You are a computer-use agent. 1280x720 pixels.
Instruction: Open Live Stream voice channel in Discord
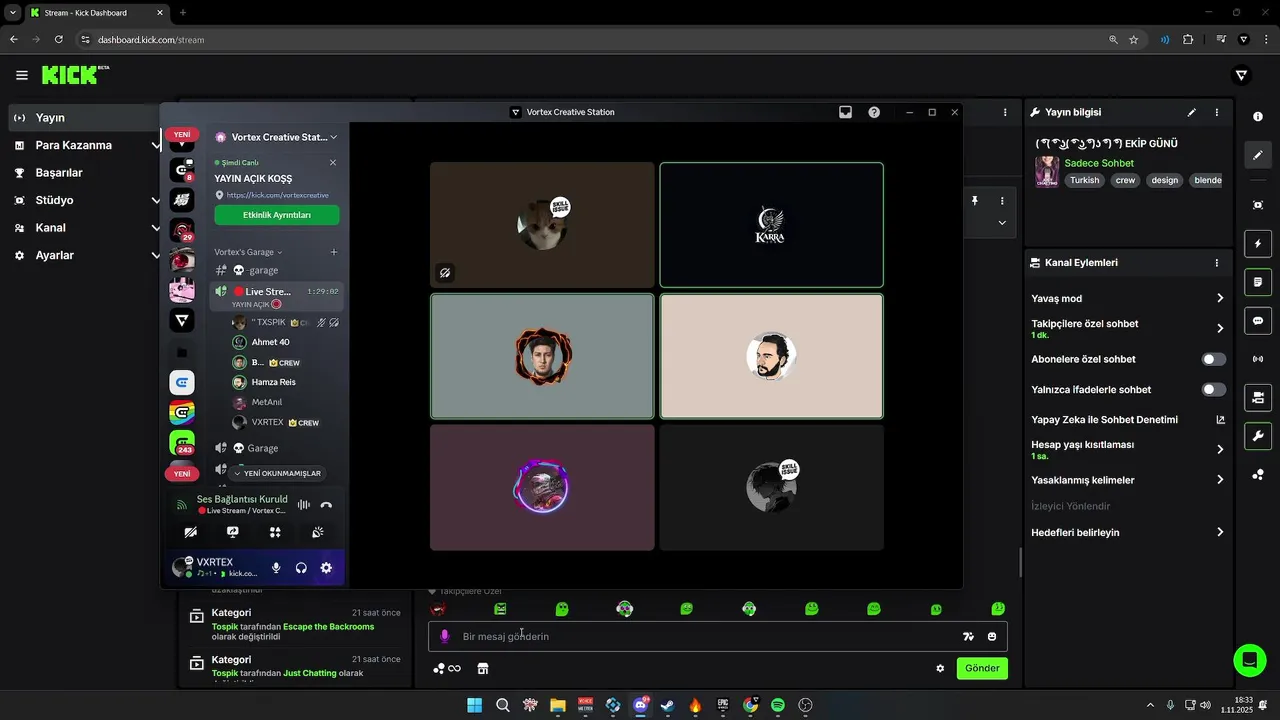pyautogui.click(x=277, y=291)
